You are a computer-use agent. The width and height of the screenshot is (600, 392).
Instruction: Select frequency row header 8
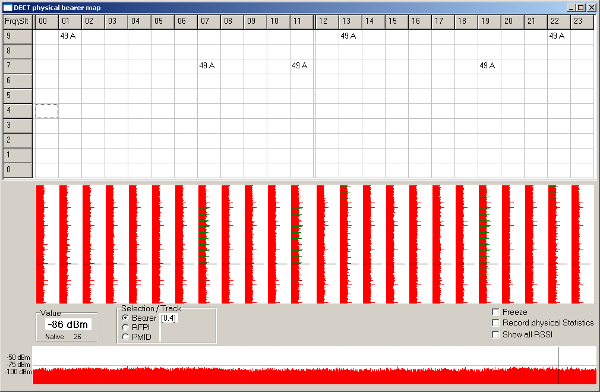[x=18, y=51]
